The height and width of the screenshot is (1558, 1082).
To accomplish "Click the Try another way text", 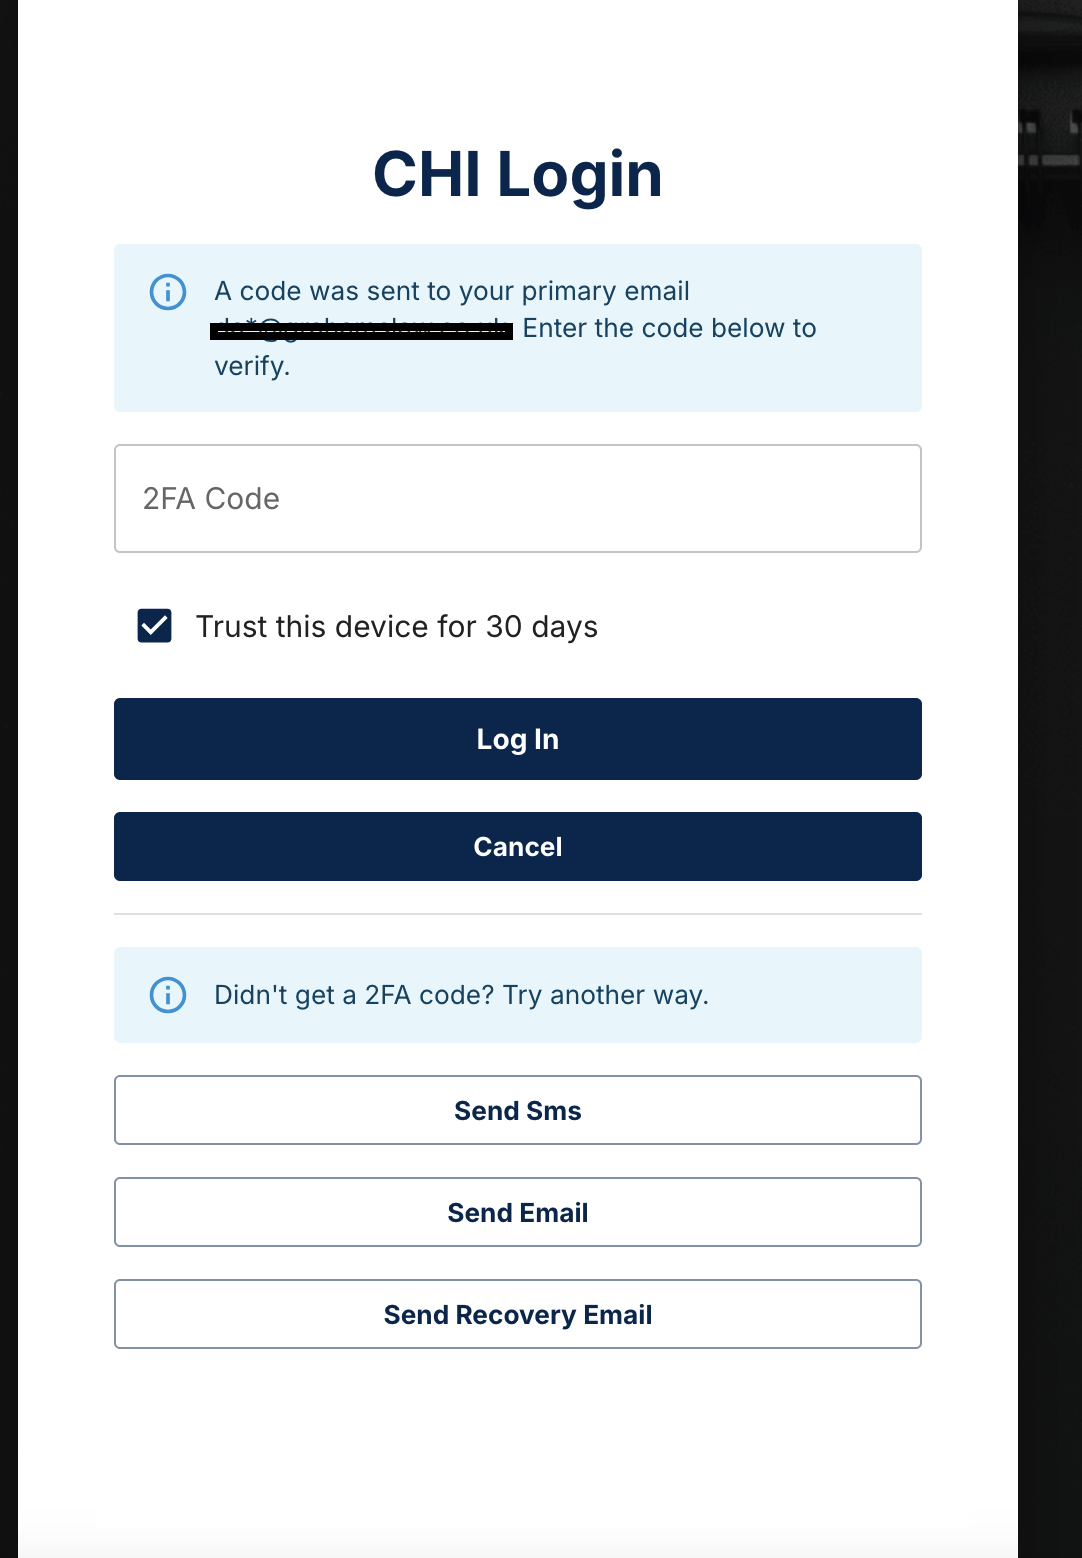I will [606, 995].
